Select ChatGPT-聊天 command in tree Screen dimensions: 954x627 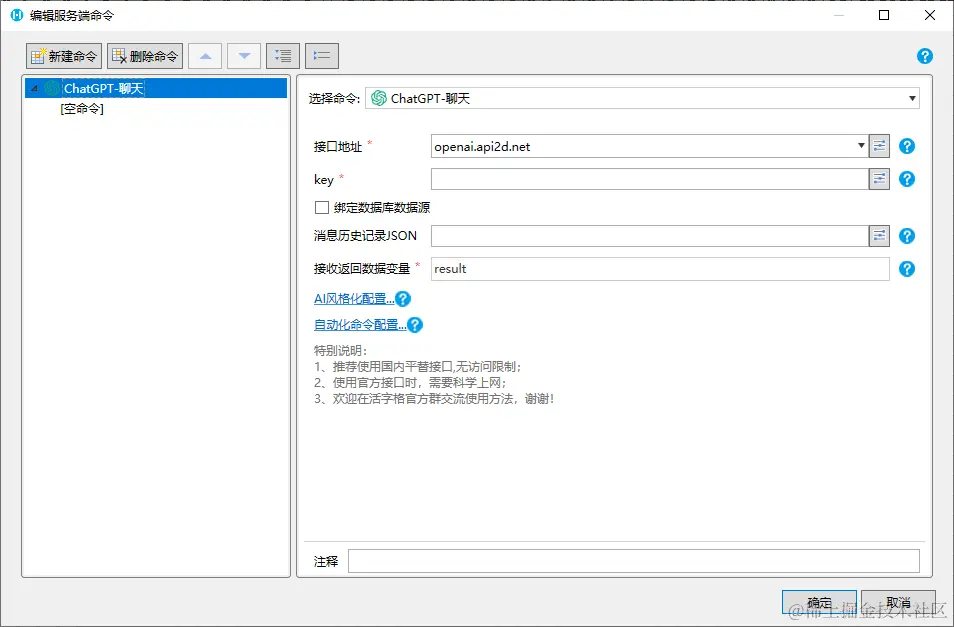click(156, 88)
